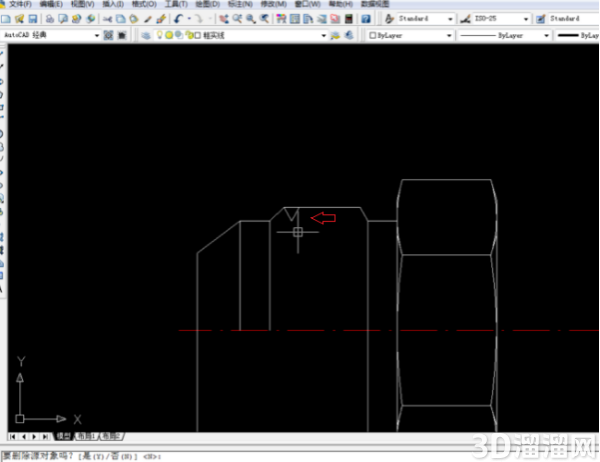The height and width of the screenshot is (462, 600).
Task: Open the ISO-25 dimension style dropdown
Action: tap(526, 19)
